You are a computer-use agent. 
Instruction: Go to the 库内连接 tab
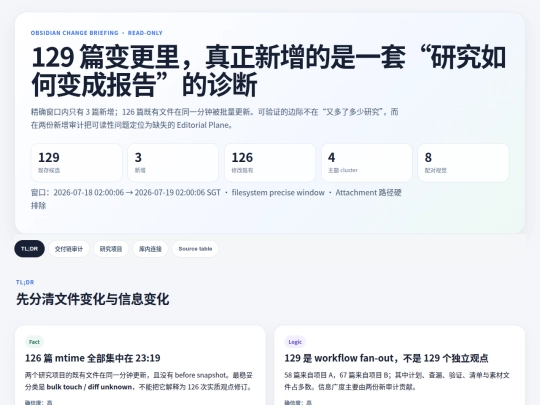pyautogui.click(x=150, y=249)
